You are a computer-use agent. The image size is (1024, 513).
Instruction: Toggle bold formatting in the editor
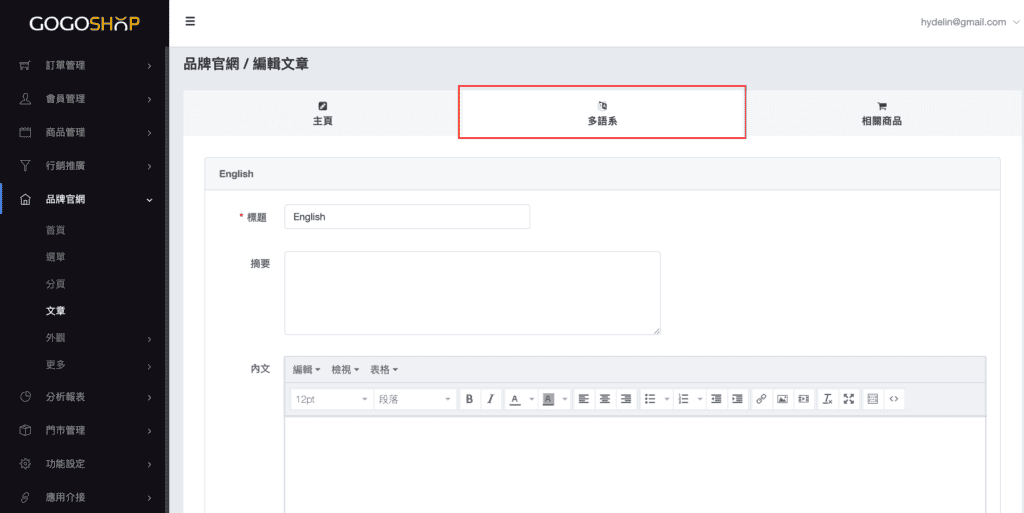click(470, 399)
